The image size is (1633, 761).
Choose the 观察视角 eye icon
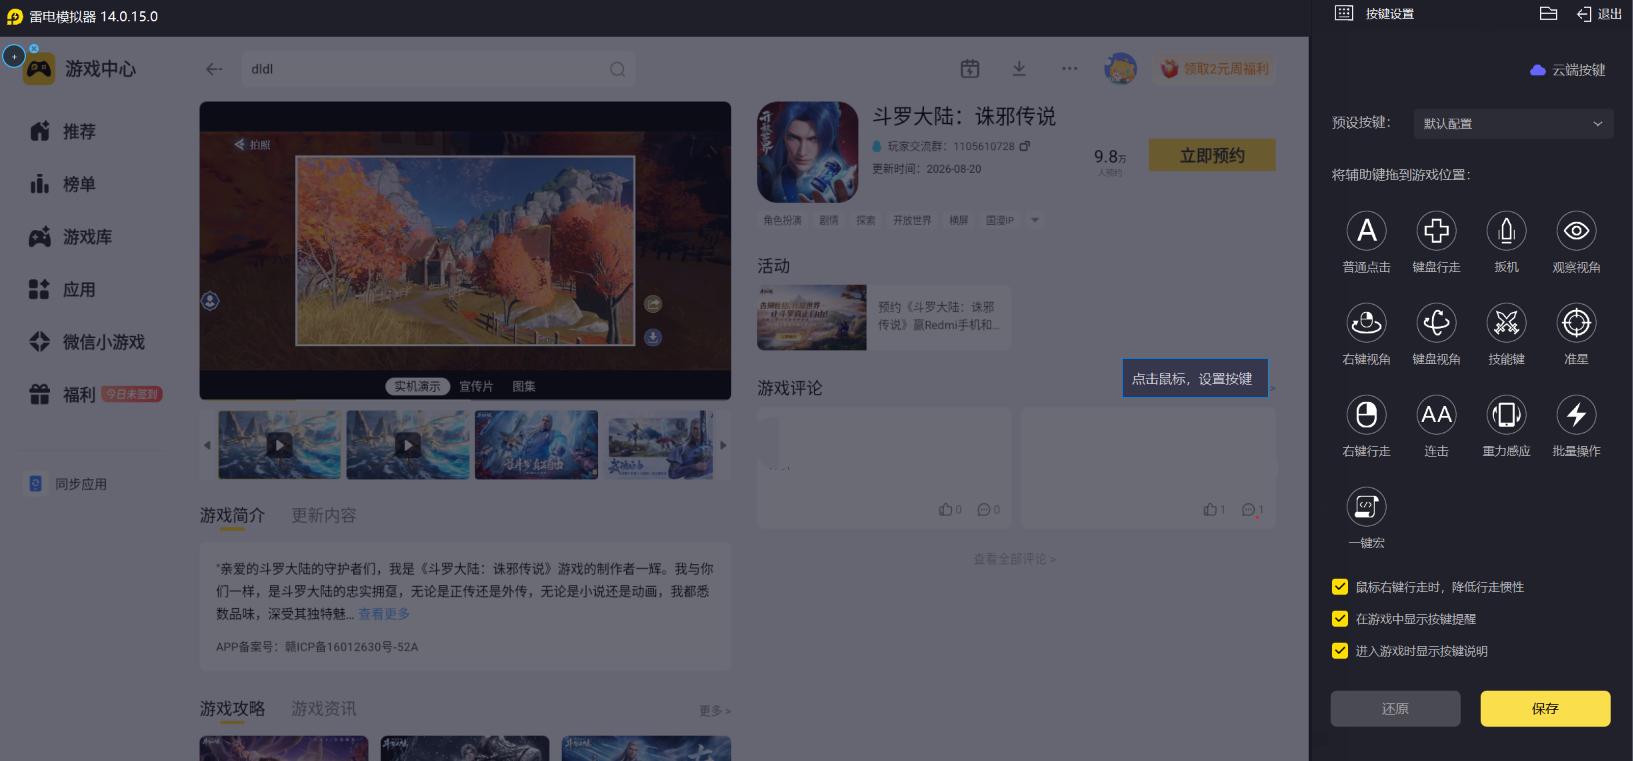1576,231
